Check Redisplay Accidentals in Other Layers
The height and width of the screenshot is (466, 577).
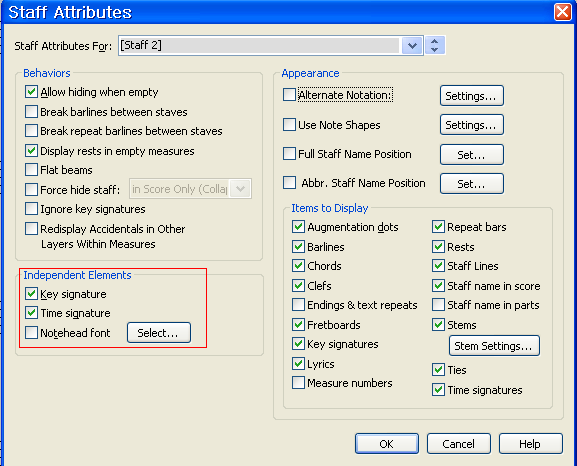31,229
